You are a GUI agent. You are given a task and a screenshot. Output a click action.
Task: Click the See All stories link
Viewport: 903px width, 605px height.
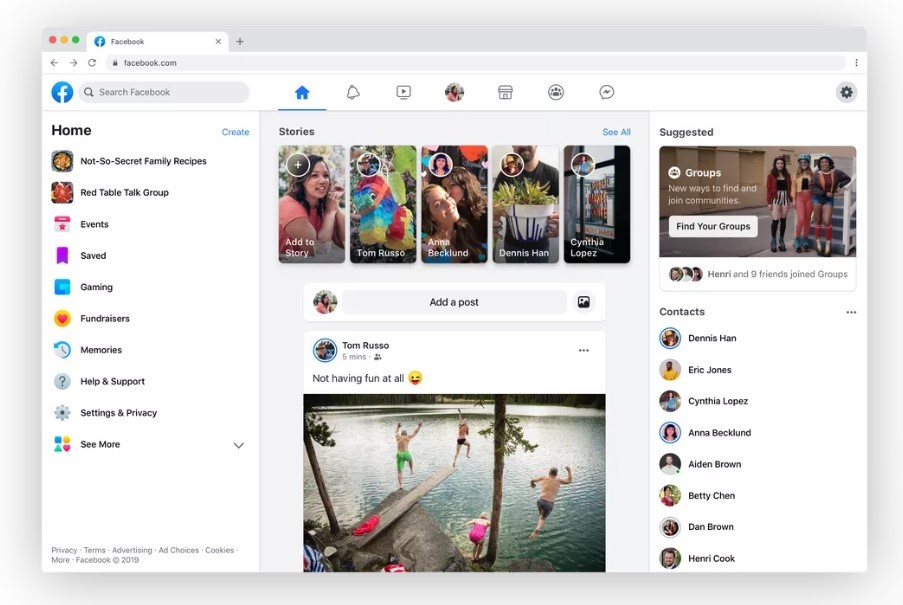[616, 132]
